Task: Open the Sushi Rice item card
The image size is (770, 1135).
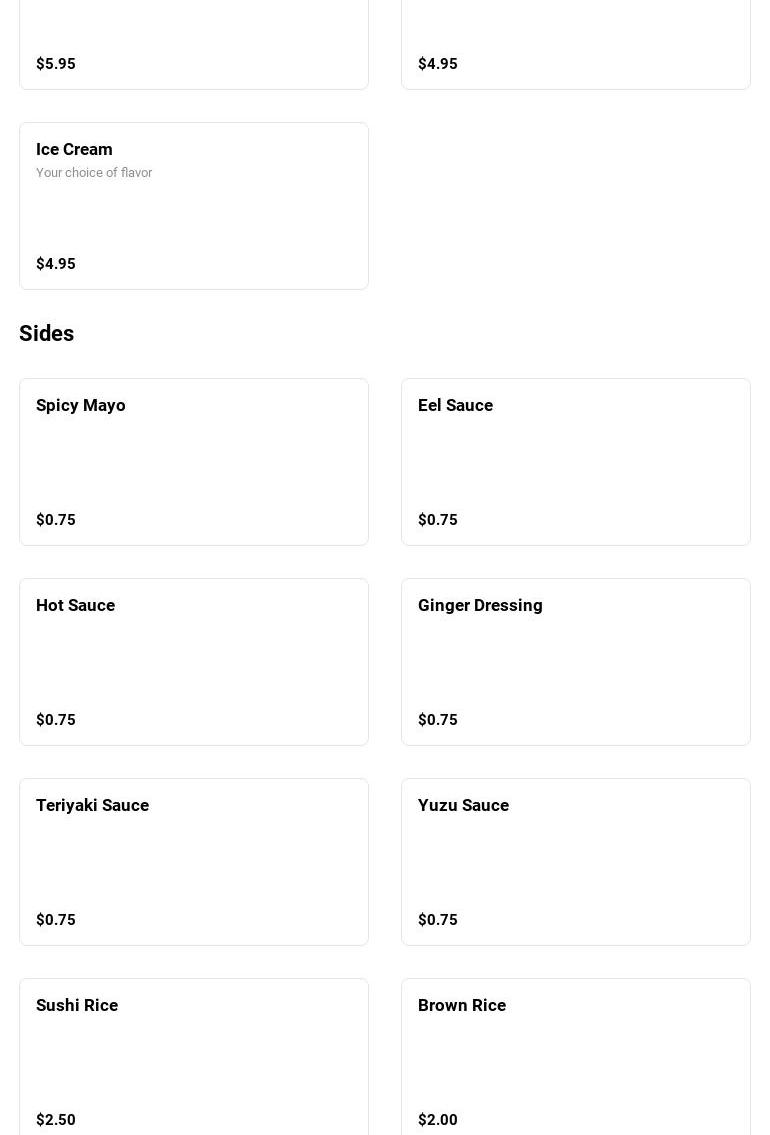Action: coord(193,1057)
